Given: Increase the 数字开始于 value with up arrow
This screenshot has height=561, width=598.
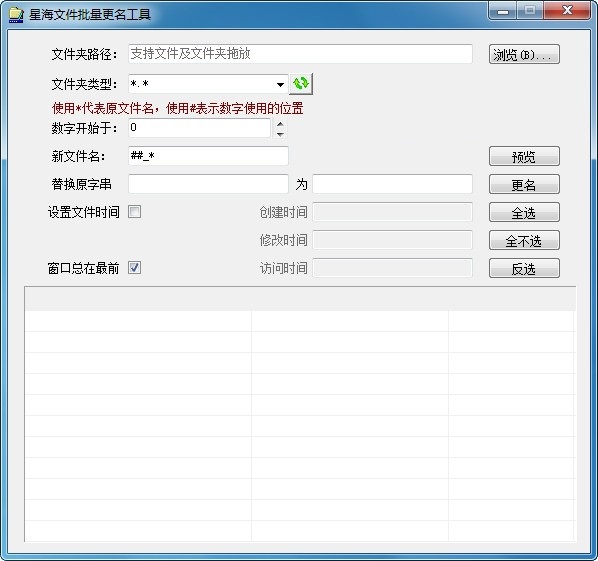Looking at the screenshot, I should pos(280,124).
